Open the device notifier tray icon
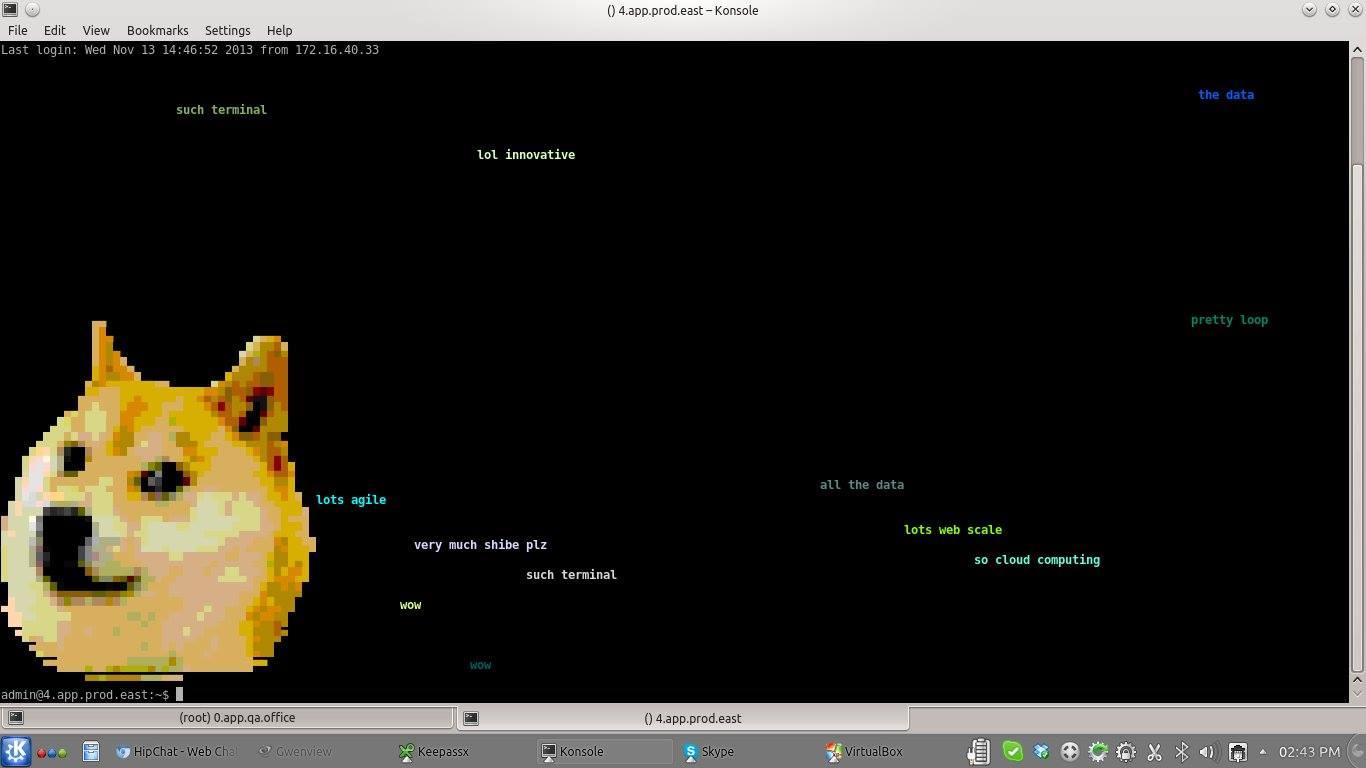The image size is (1366, 768). (1236, 751)
